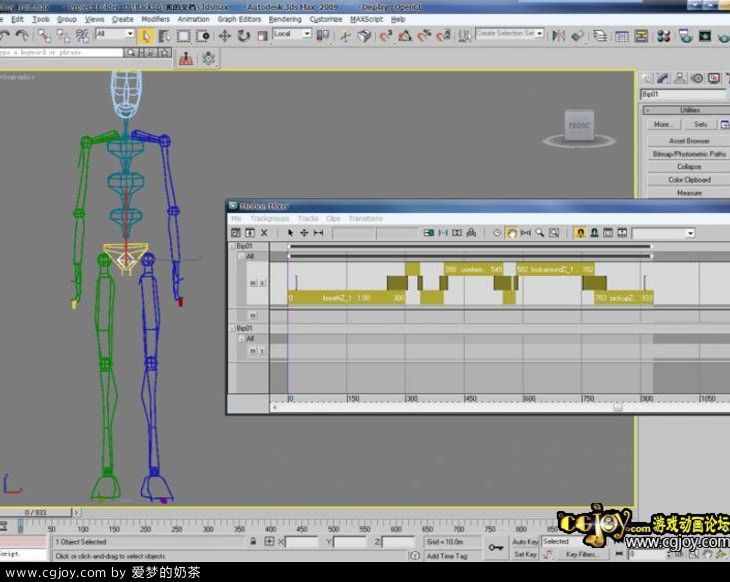Click the Unlink Selection icon
The image size is (730, 582).
(63, 35)
